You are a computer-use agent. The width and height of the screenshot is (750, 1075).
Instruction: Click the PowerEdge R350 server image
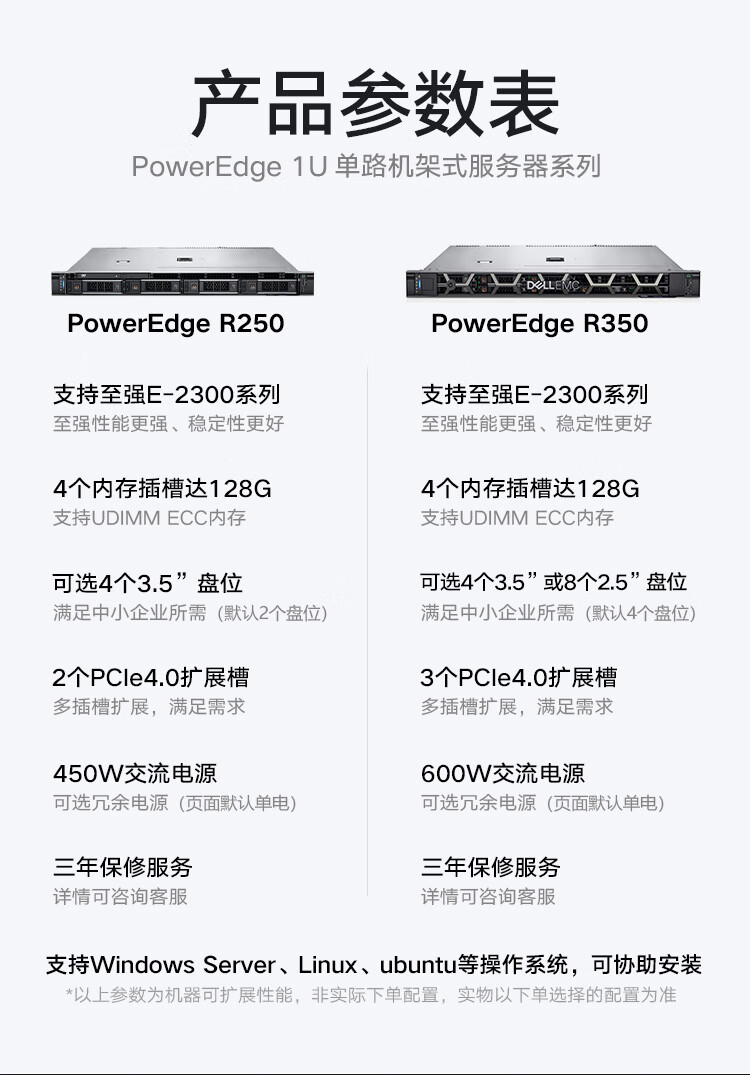point(551,271)
